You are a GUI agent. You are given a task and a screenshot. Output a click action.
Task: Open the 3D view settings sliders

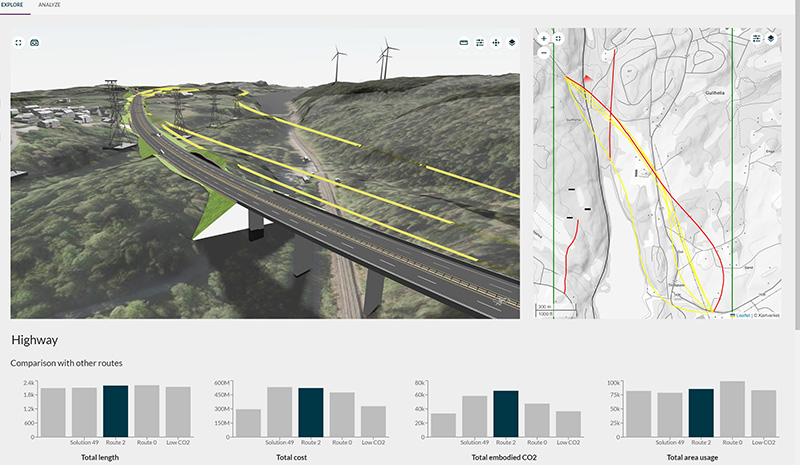pyautogui.click(x=480, y=43)
